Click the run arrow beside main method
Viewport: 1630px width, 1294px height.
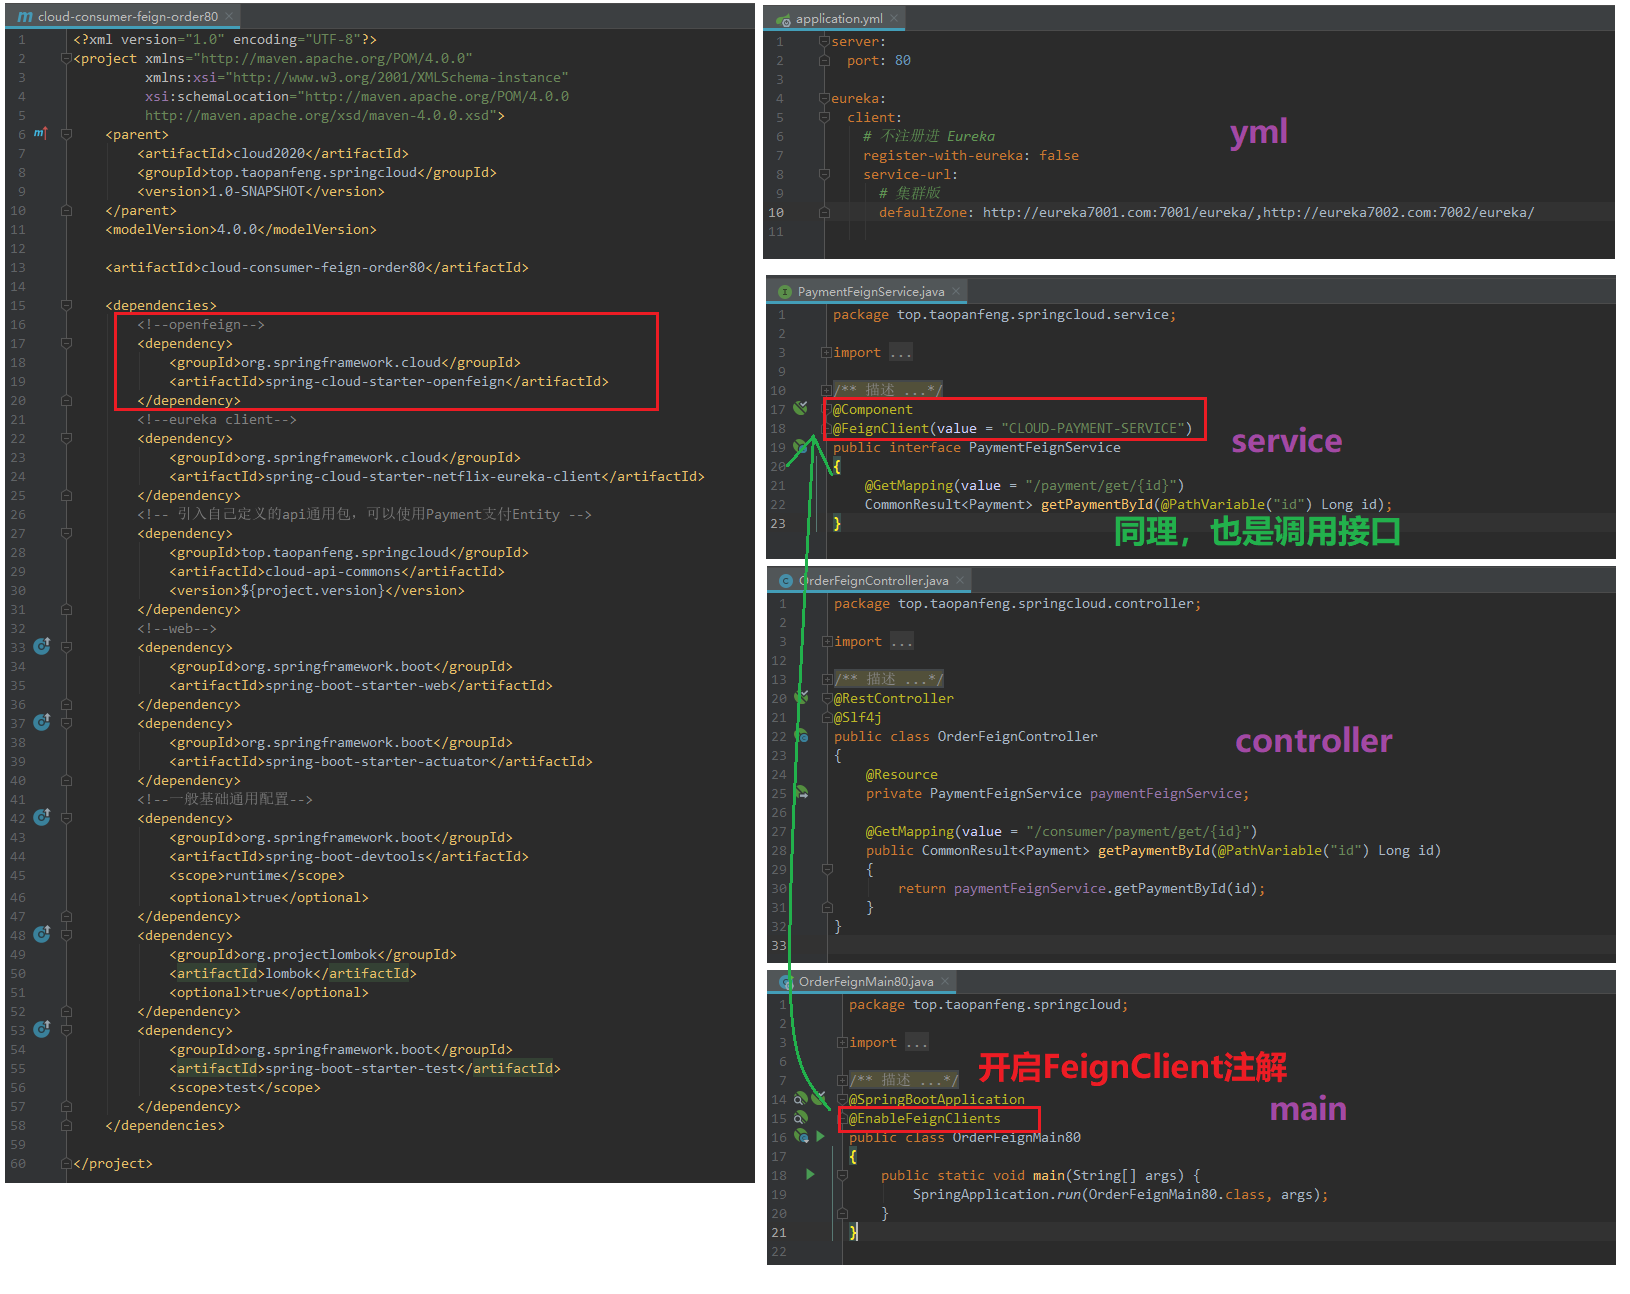(810, 1174)
